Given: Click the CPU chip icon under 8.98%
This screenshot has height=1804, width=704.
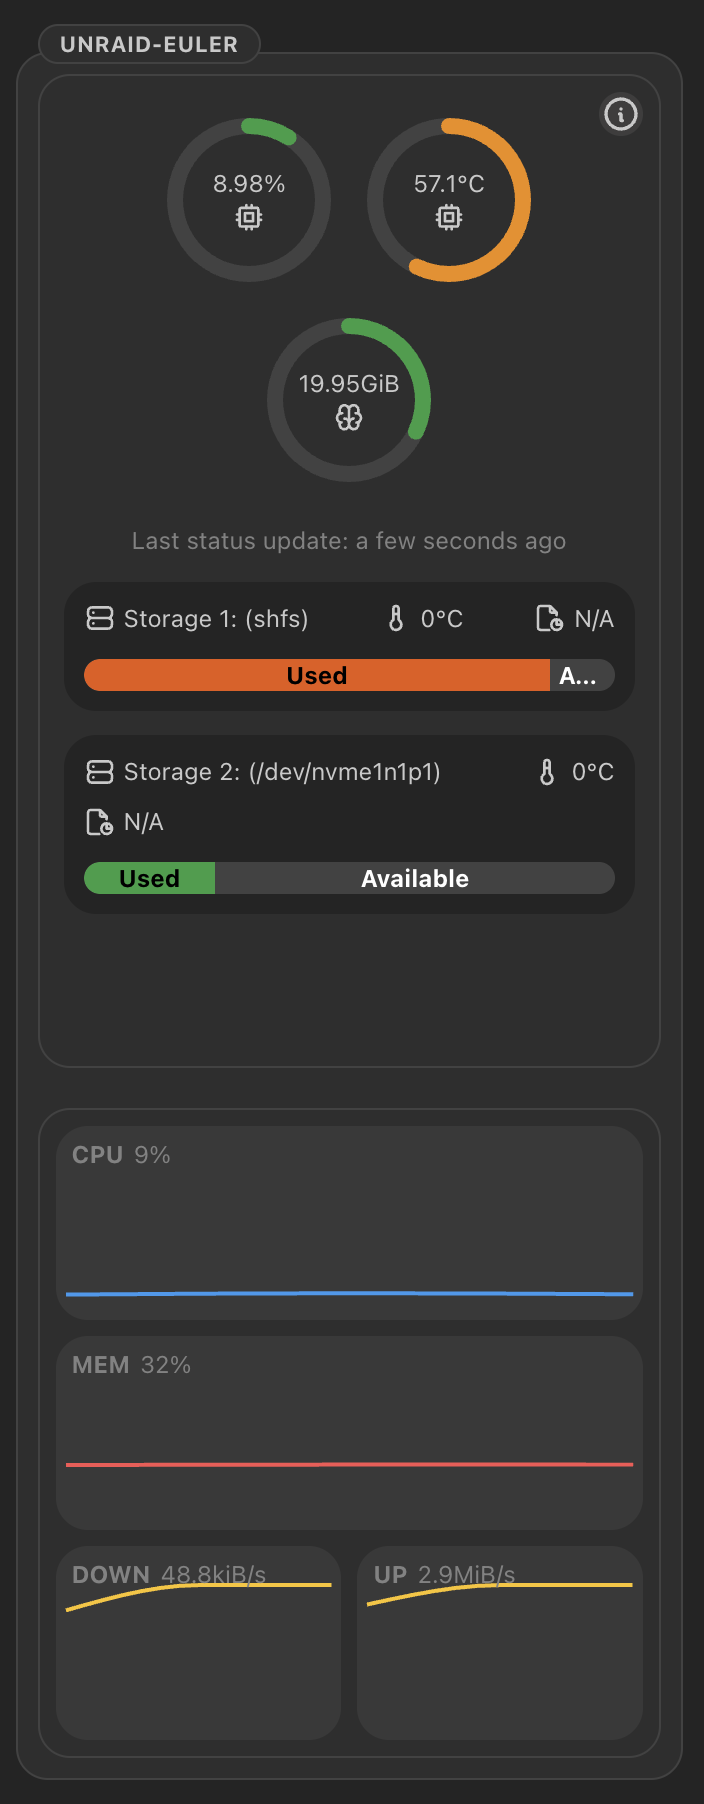Looking at the screenshot, I should pyautogui.click(x=249, y=217).
